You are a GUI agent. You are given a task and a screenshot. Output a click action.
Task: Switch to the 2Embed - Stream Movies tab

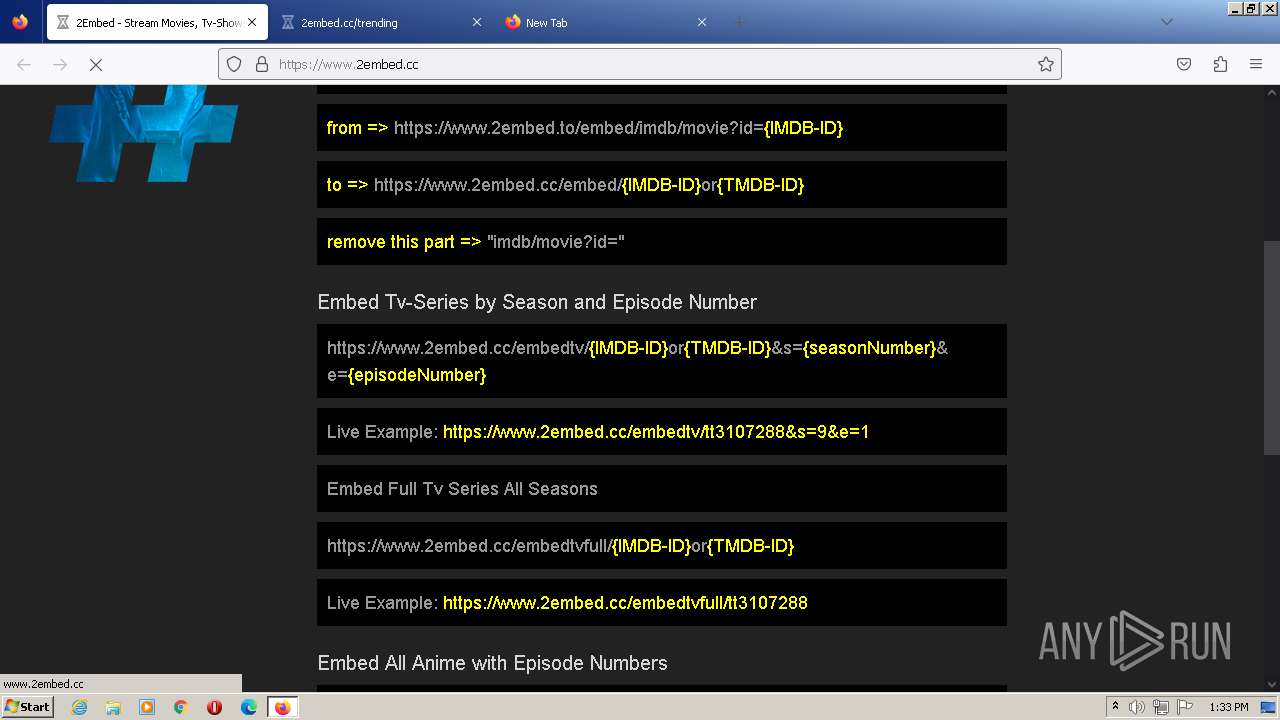157,22
